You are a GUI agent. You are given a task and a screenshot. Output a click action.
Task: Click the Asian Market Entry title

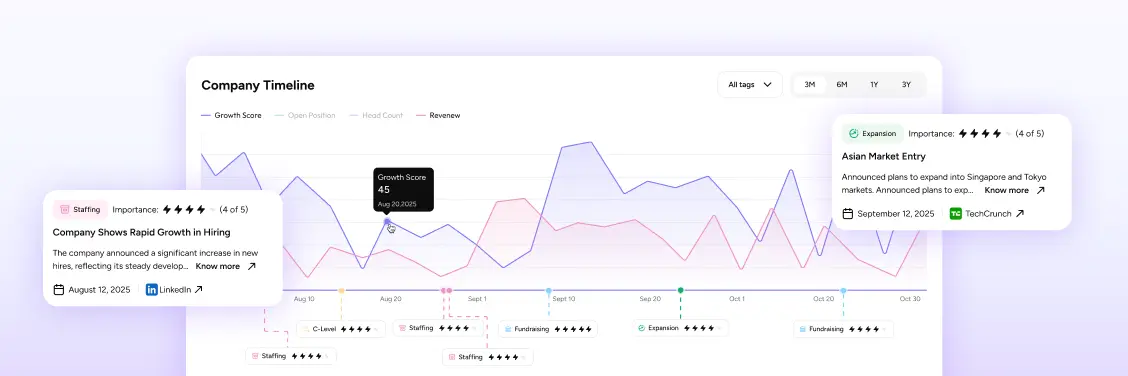(883, 156)
